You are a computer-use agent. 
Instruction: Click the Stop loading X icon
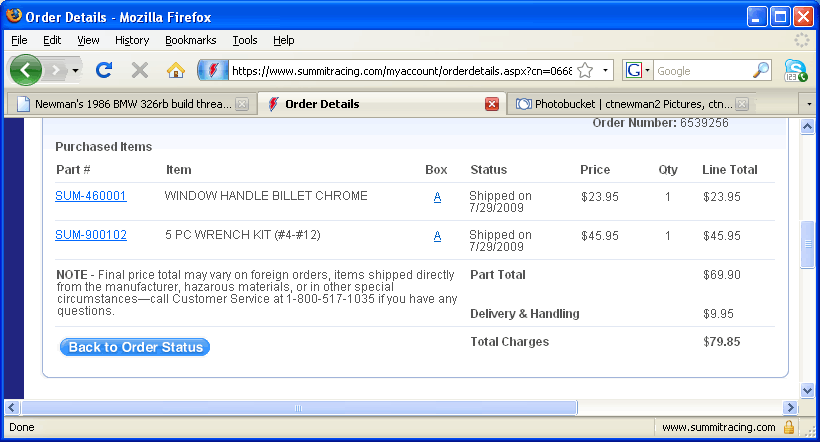140,70
